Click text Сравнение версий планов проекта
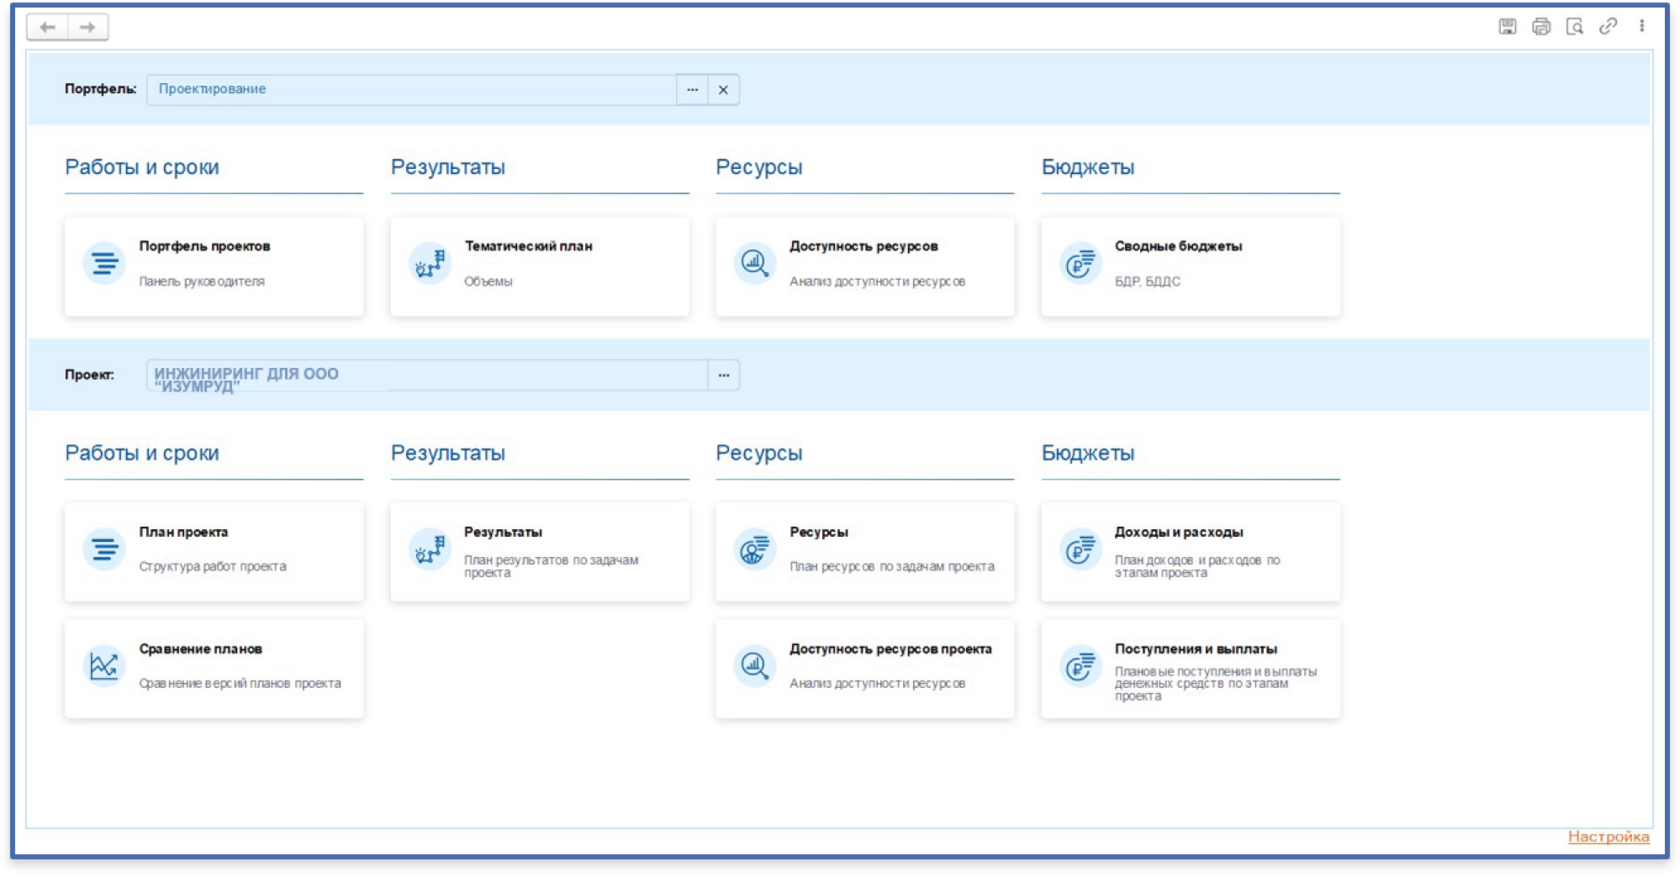1680x877 pixels. point(240,684)
